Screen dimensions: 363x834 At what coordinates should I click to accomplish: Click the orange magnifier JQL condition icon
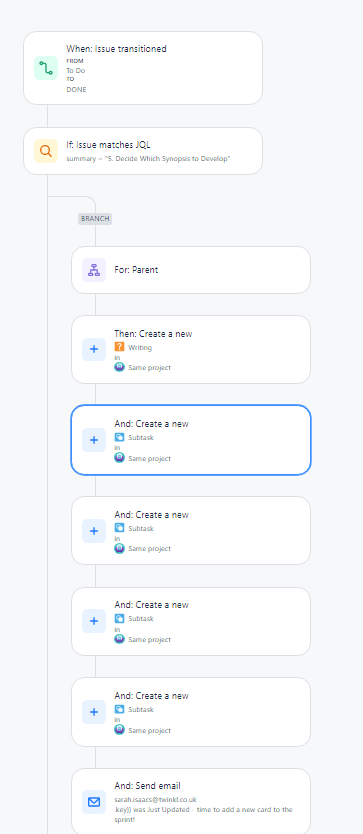(46, 151)
